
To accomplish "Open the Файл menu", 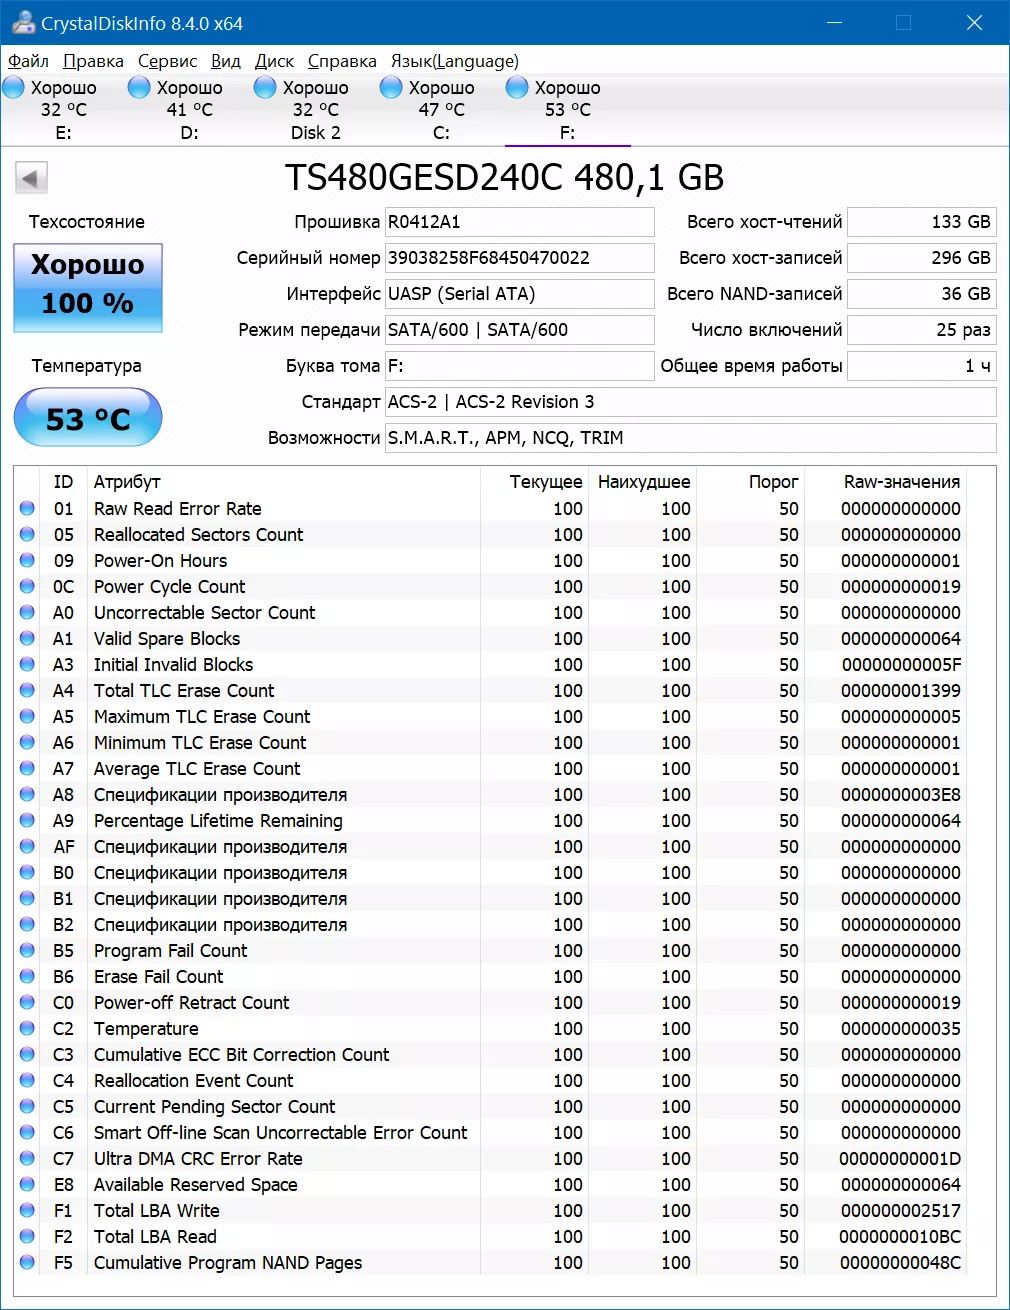I will (28, 61).
